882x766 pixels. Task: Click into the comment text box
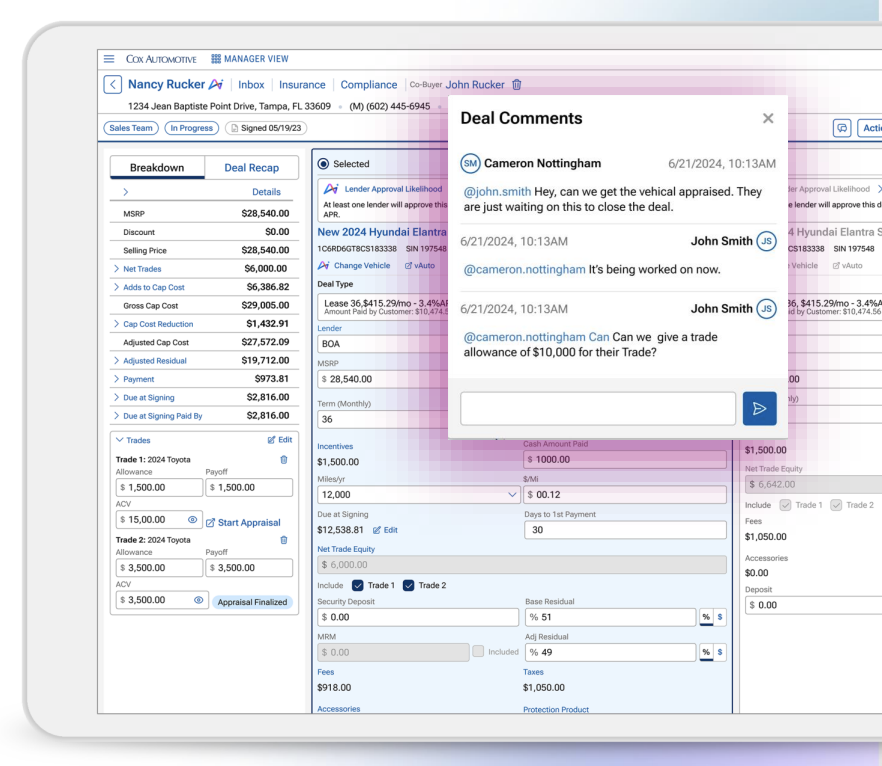[x=598, y=408]
